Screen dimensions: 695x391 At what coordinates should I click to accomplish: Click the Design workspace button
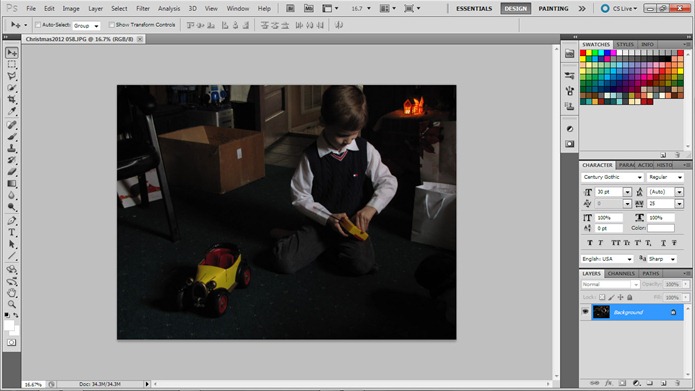515,8
